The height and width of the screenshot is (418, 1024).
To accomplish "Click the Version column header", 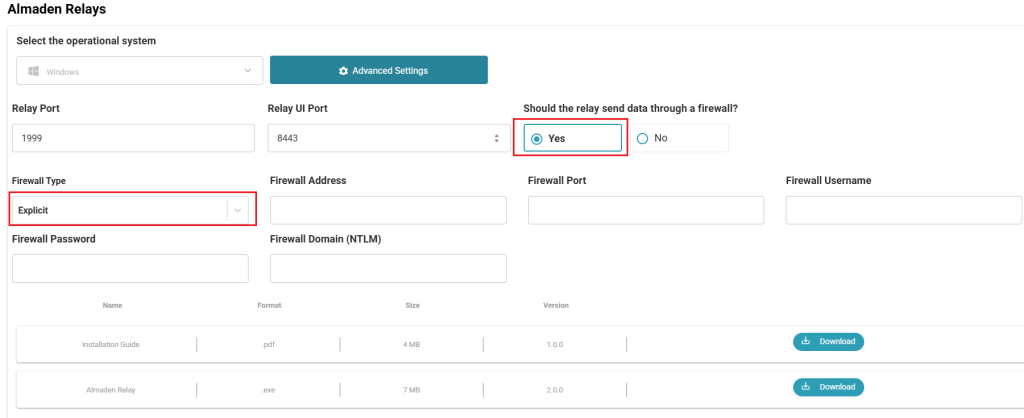I will [556, 305].
